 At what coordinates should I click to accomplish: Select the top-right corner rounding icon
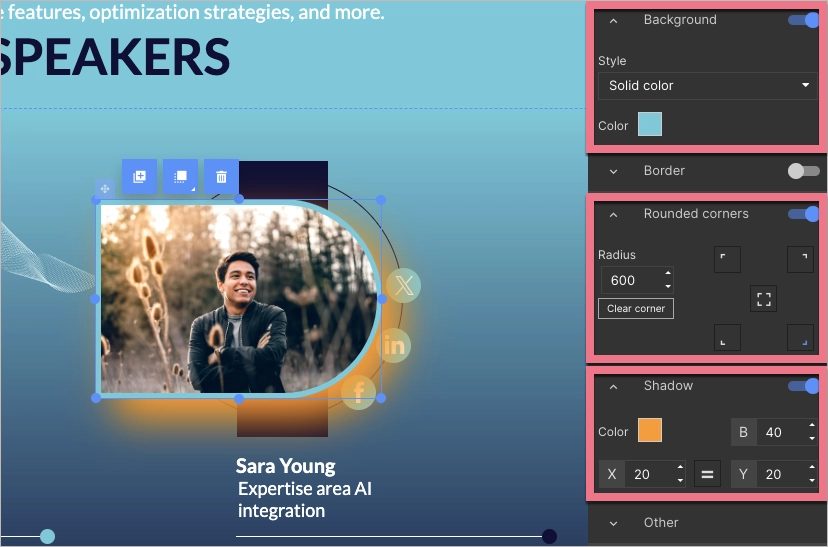point(800,260)
